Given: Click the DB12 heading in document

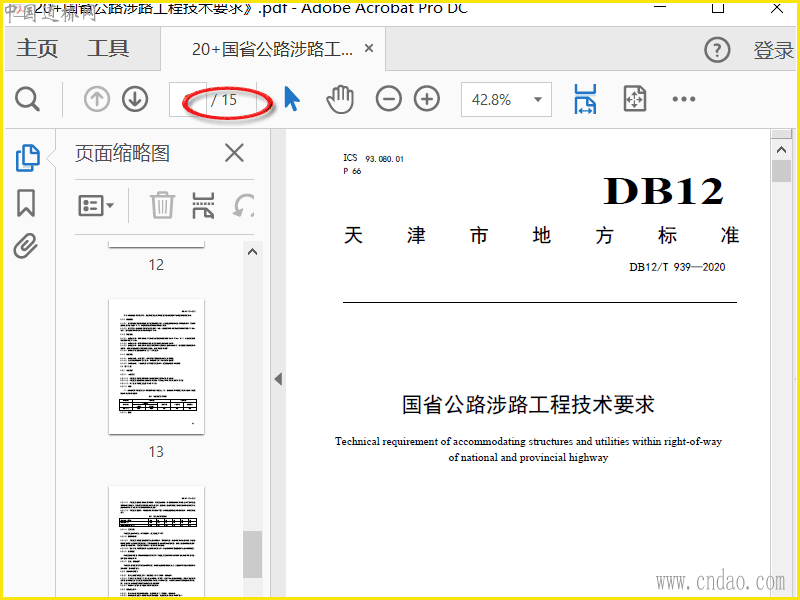Looking at the screenshot, I should (663, 191).
